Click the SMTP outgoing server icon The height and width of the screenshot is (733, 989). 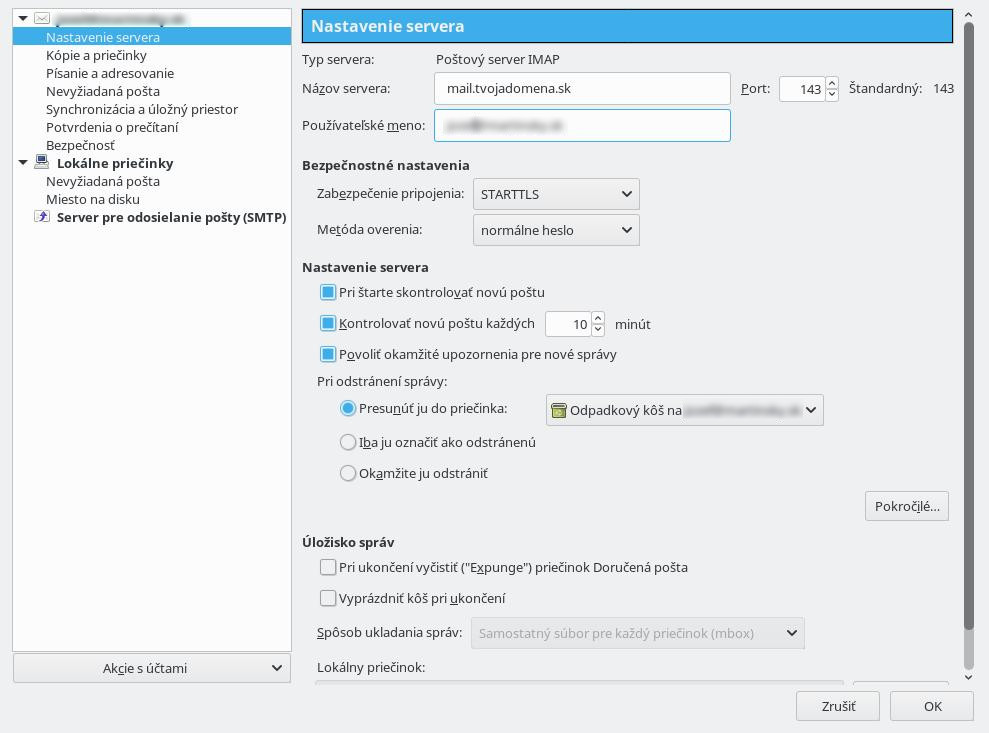coord(42,216)
